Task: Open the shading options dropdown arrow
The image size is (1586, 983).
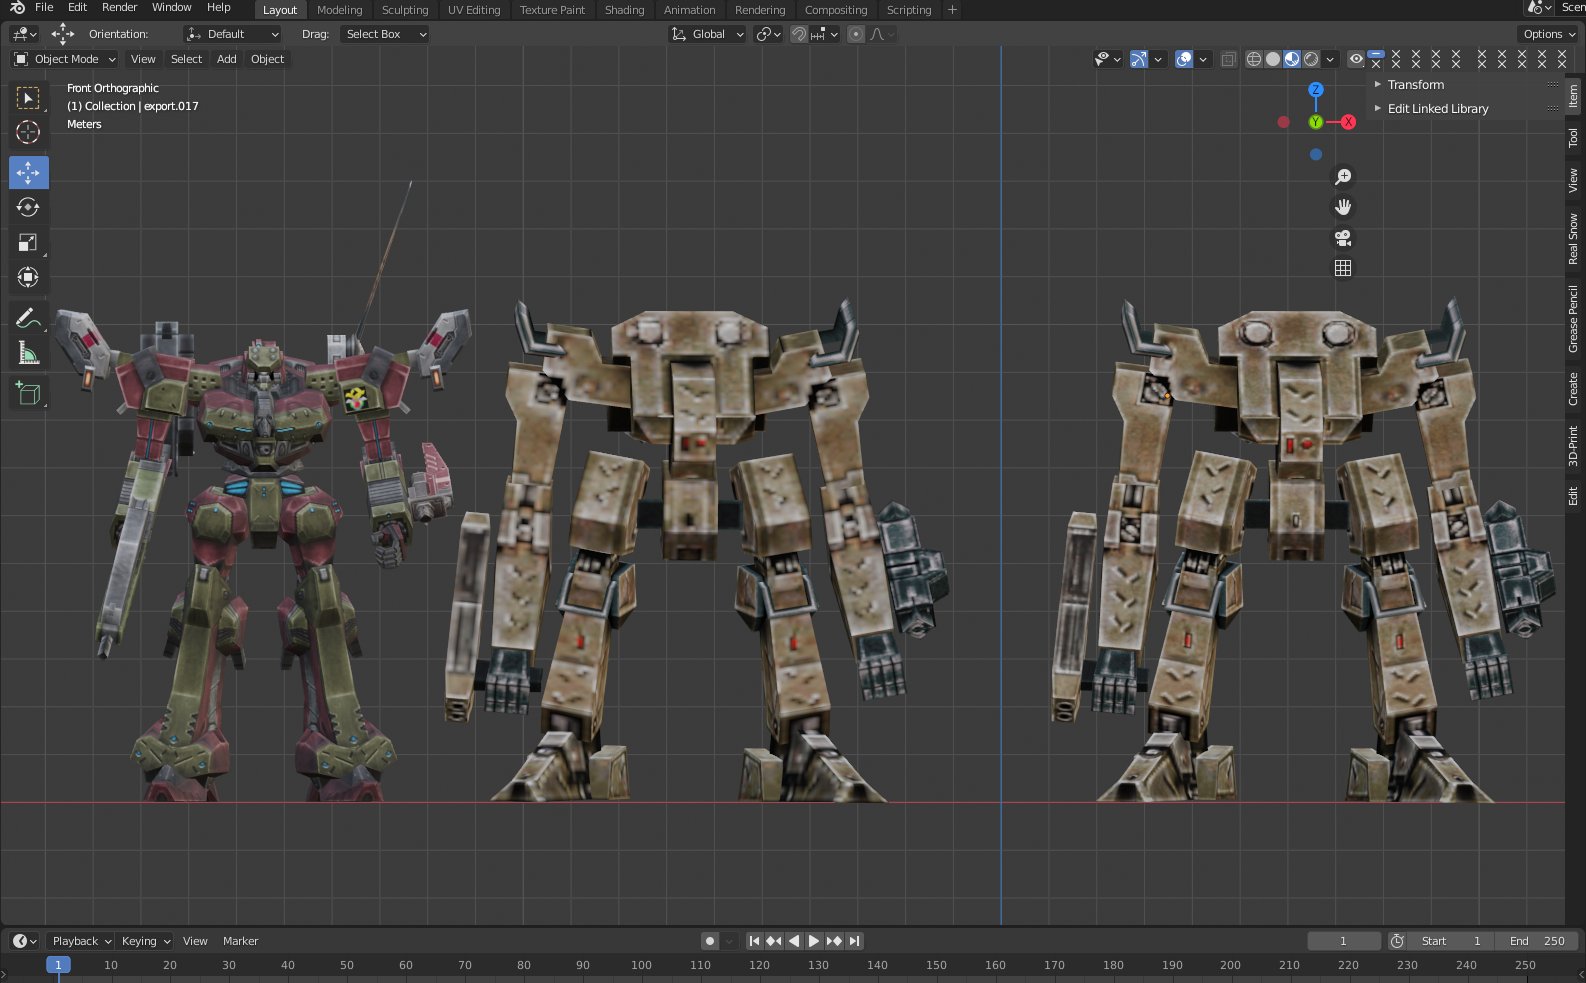Action: click(1330, 59)
